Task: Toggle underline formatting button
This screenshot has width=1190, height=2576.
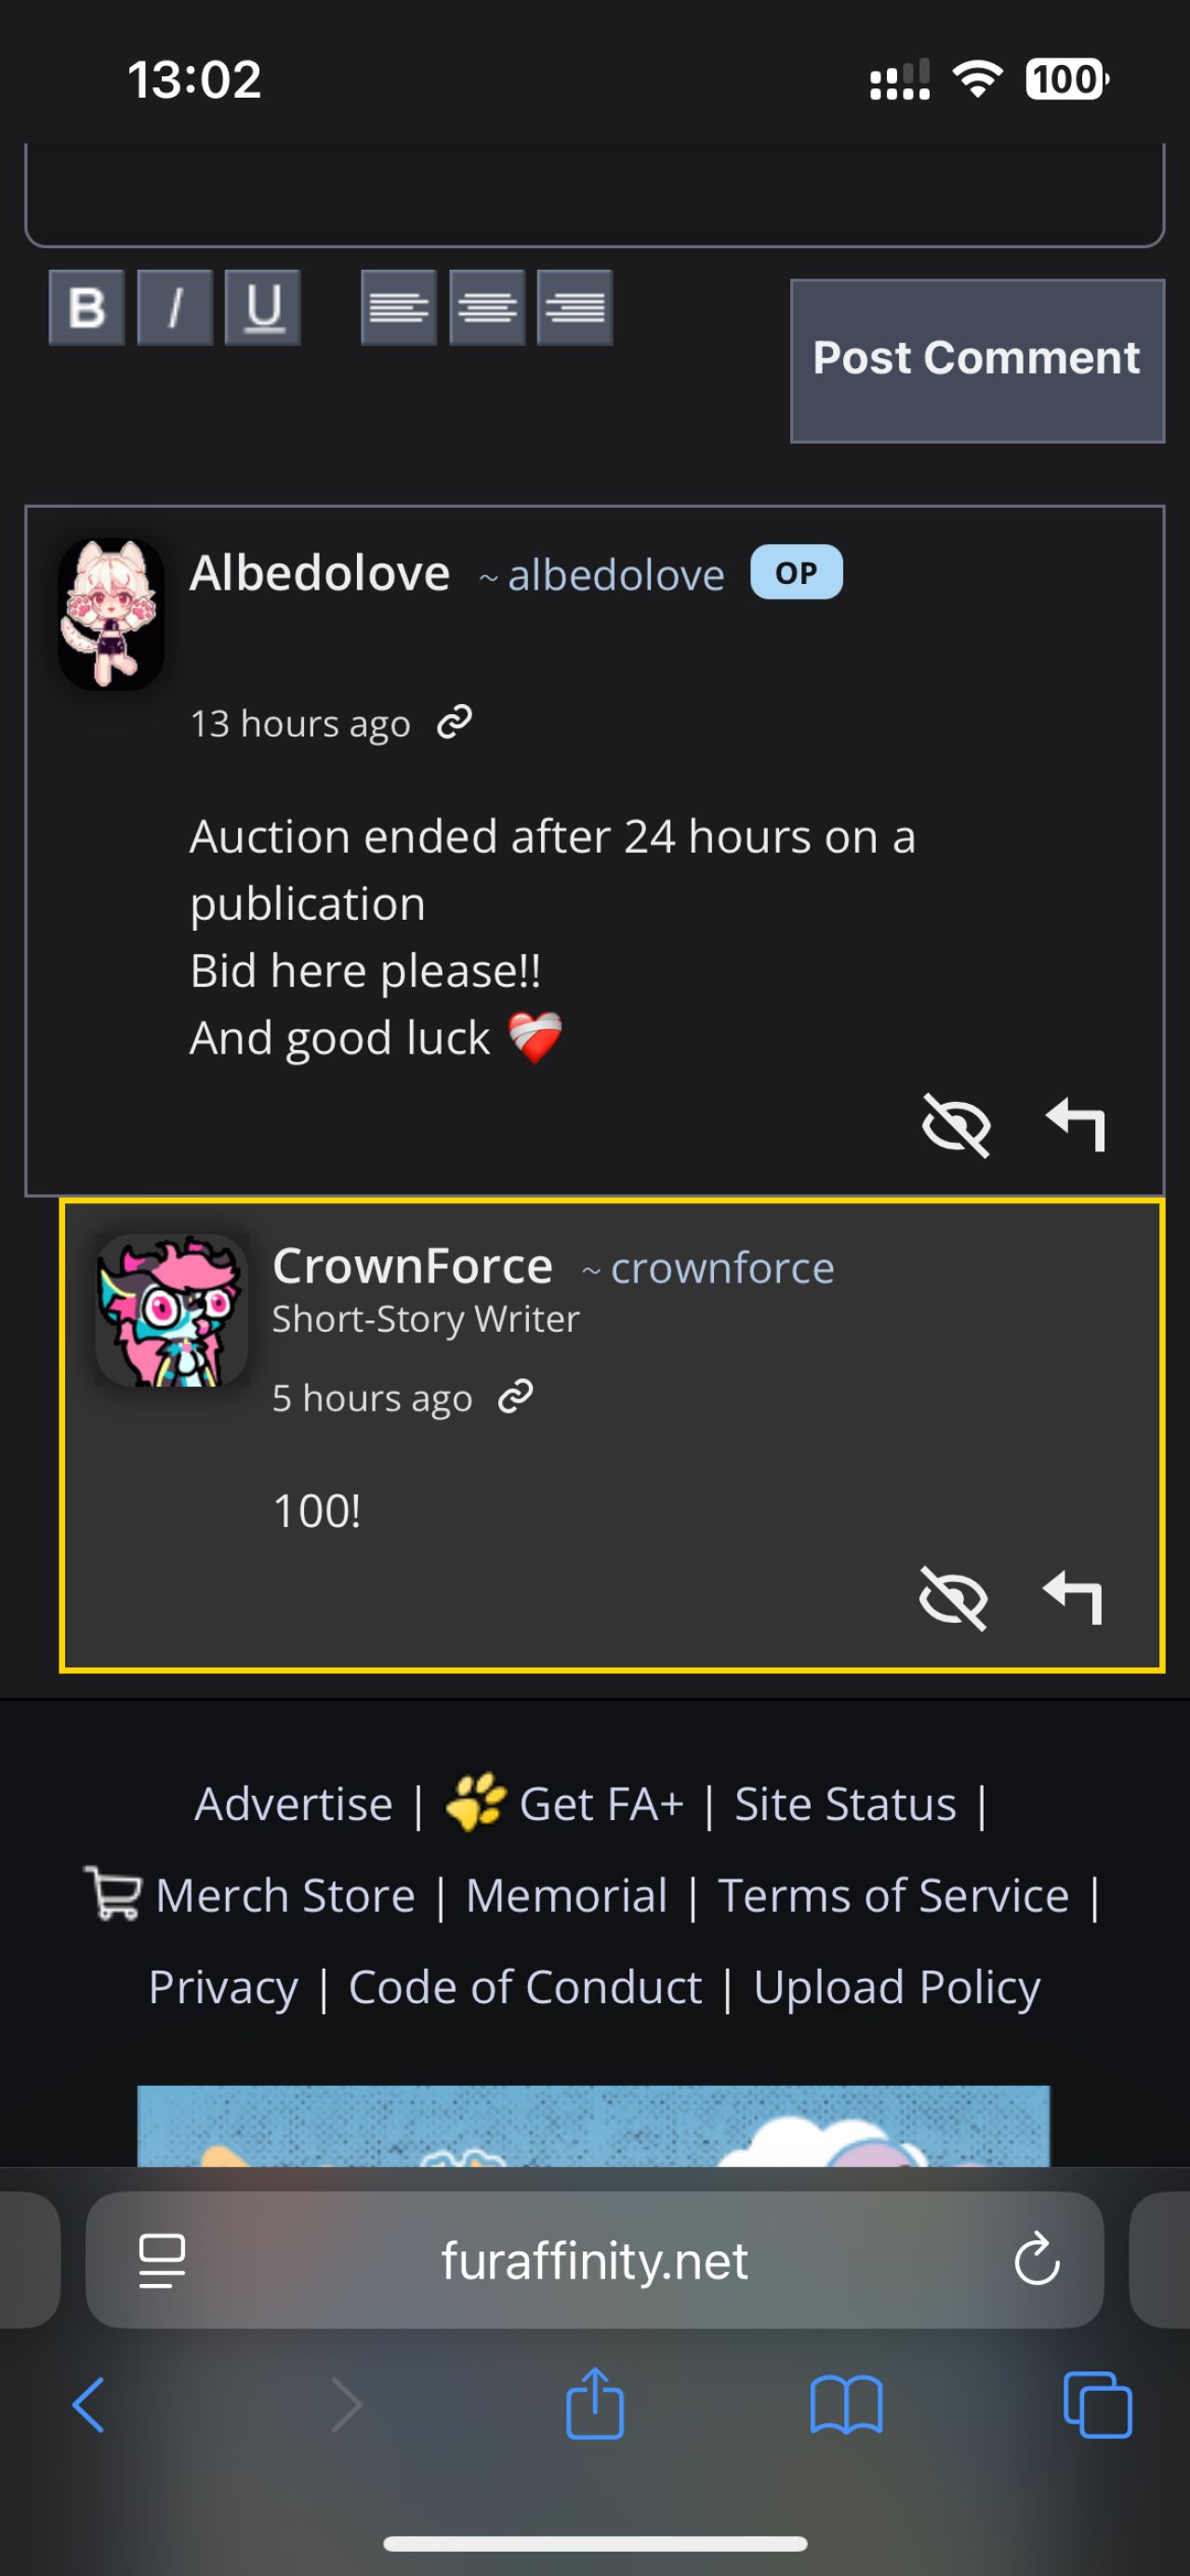Action: [x=263, y=307]
